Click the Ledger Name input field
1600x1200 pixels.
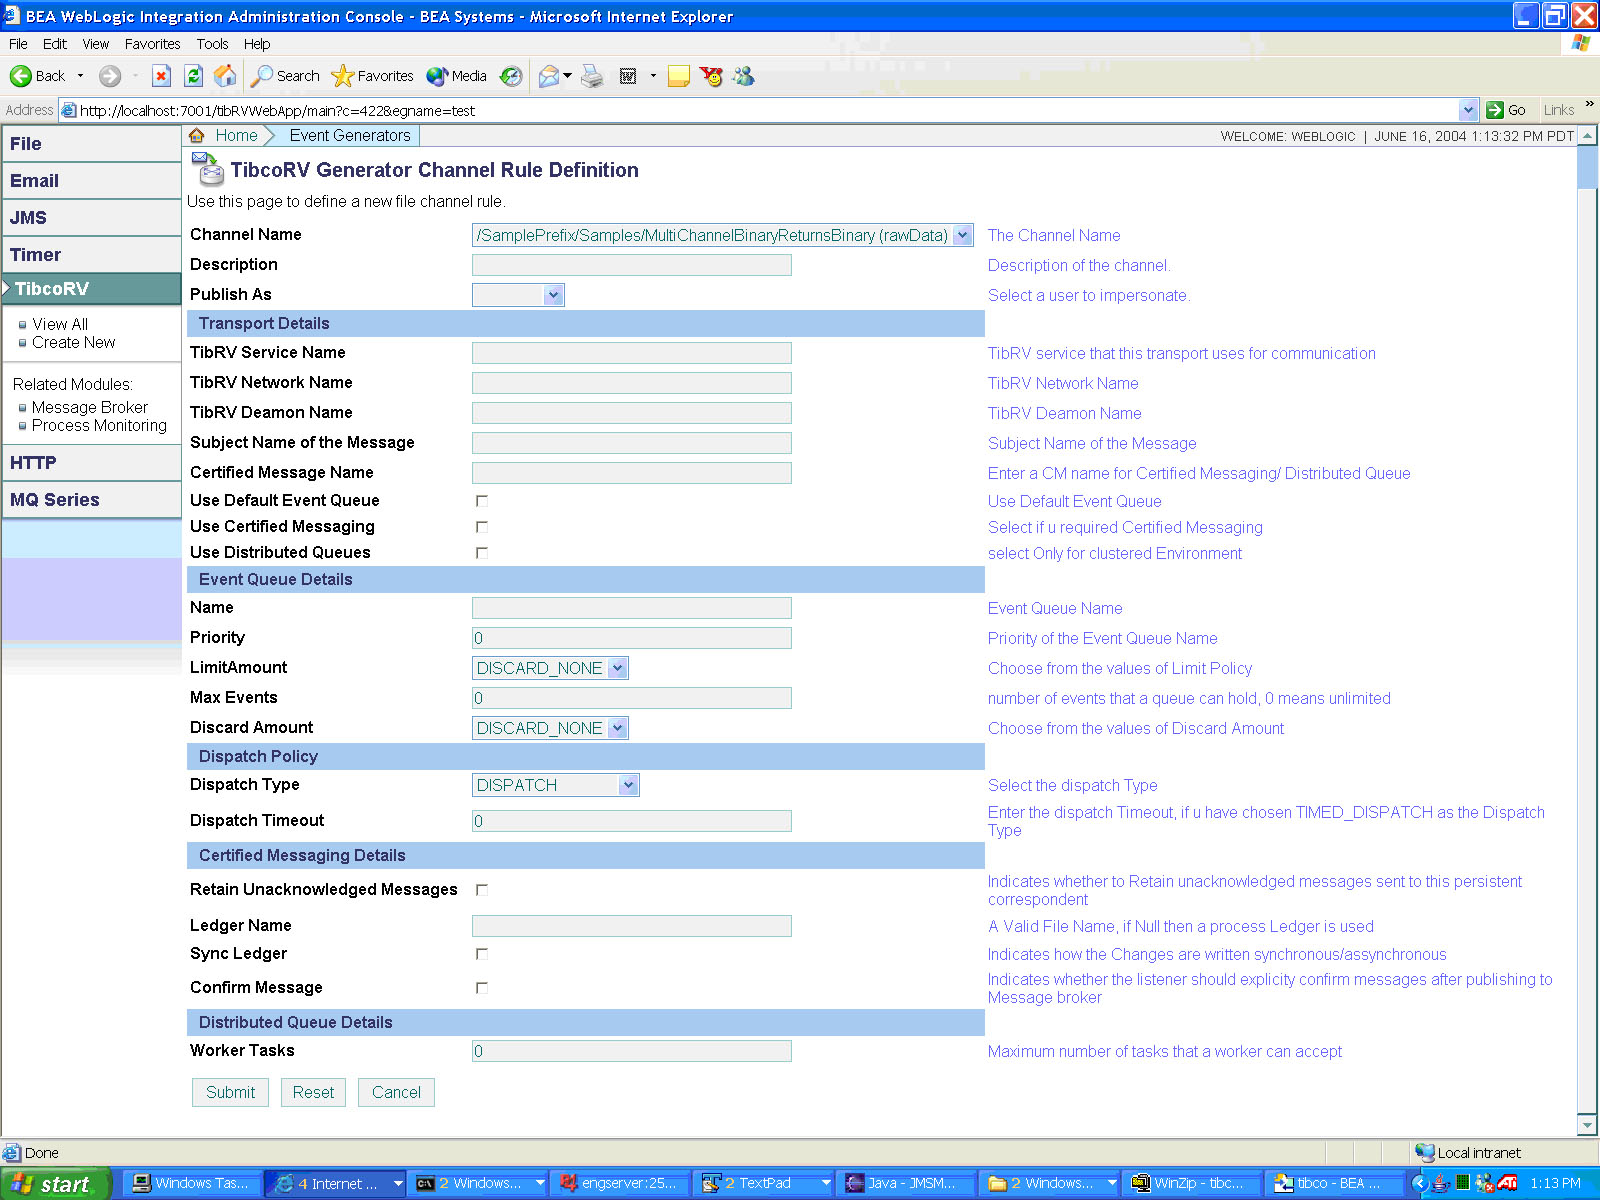[632, 926]
